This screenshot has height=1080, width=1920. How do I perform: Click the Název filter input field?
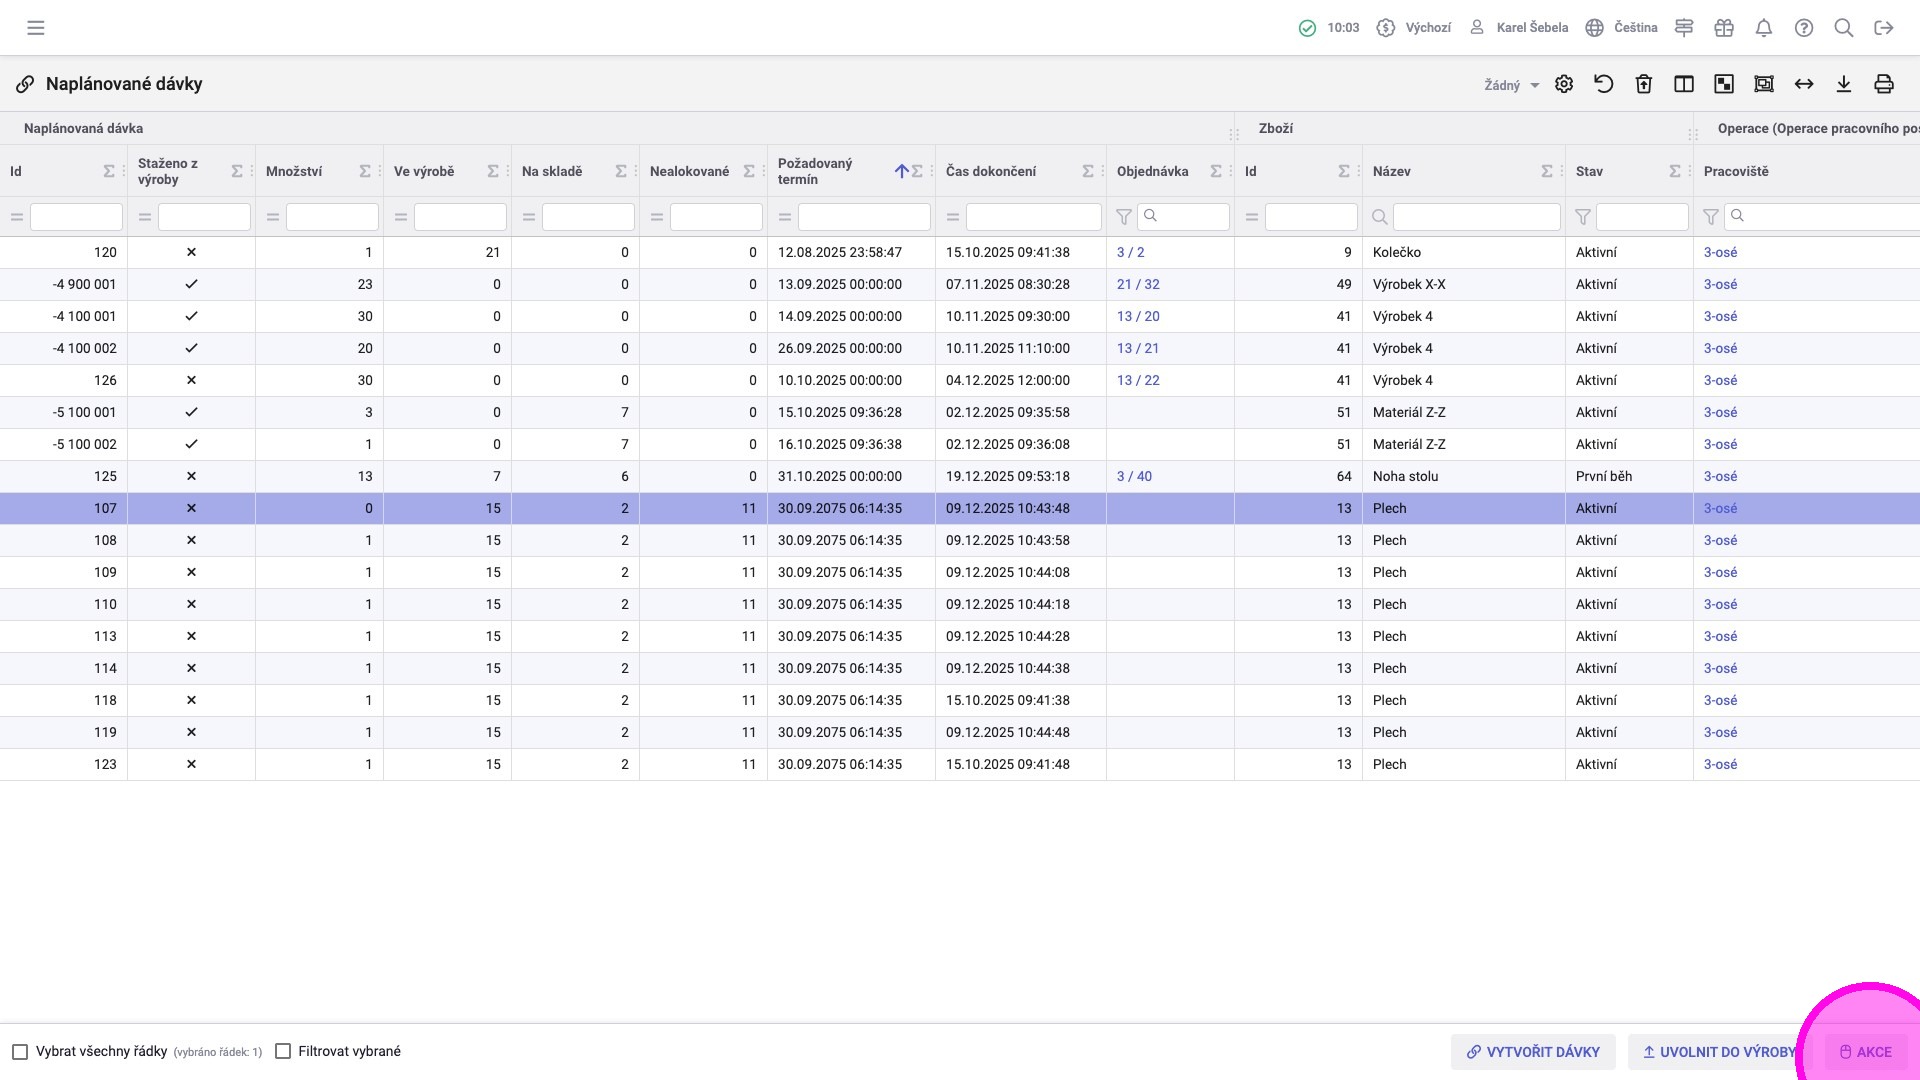pyautogui.click(x=1476, y=217)
